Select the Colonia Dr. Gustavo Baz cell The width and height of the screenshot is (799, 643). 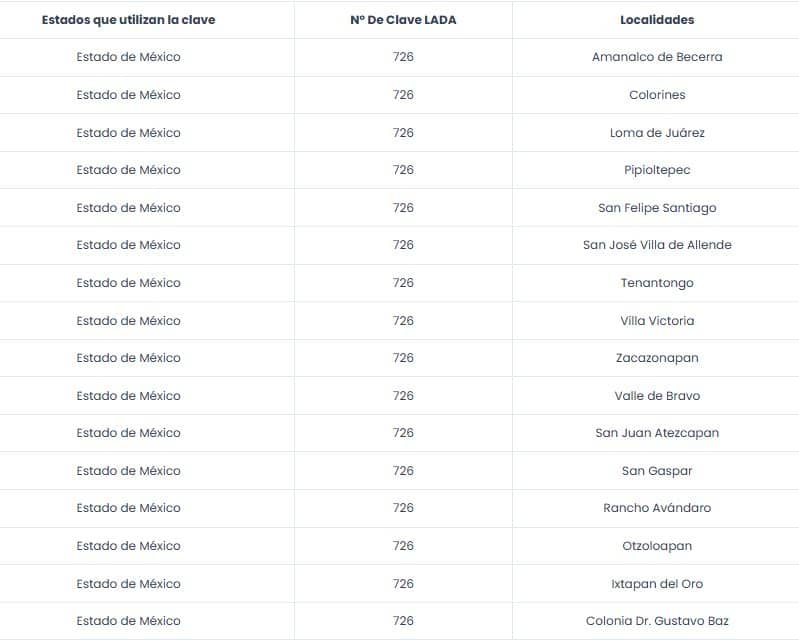[x=657, y=621]
